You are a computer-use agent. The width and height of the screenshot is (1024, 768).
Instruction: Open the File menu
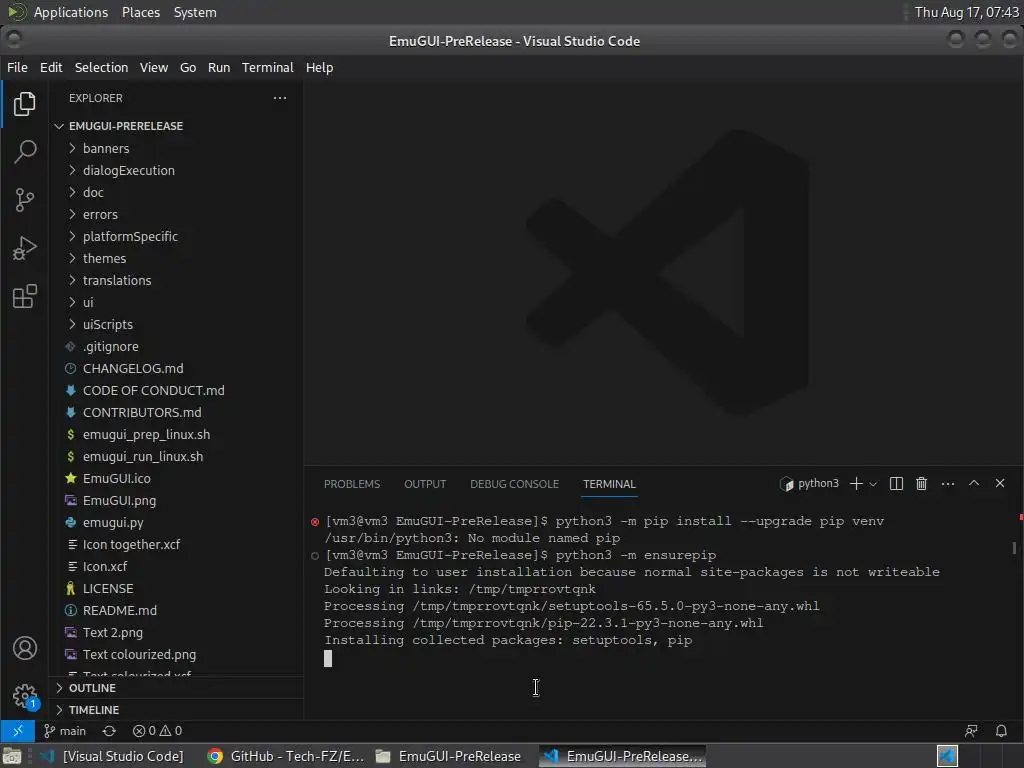pos(17,67)
